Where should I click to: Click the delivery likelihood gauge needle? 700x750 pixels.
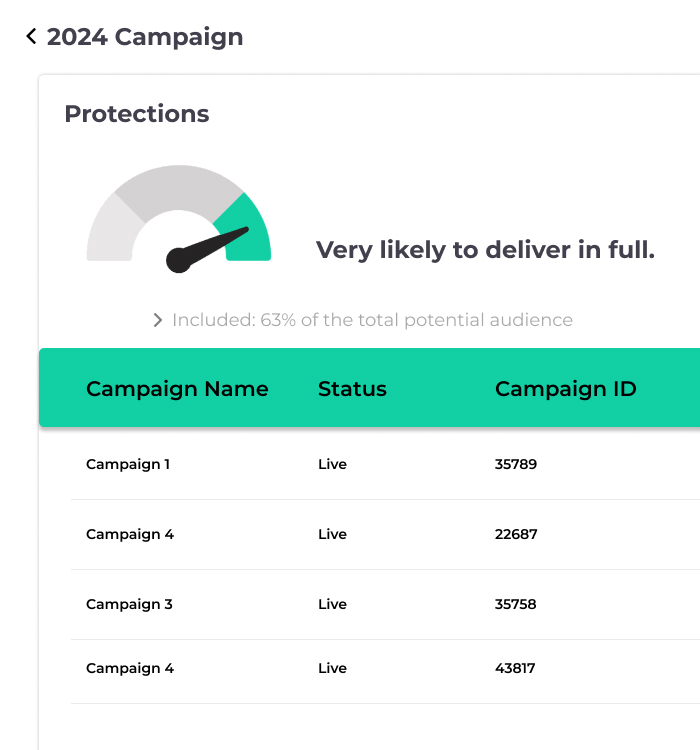coord(207,250)
